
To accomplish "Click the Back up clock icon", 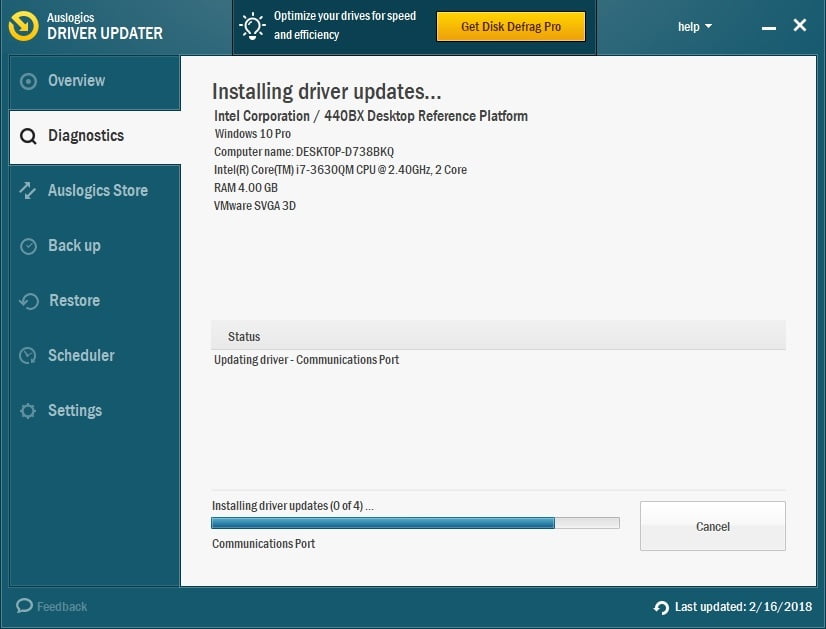I will (x=28, y=246).
